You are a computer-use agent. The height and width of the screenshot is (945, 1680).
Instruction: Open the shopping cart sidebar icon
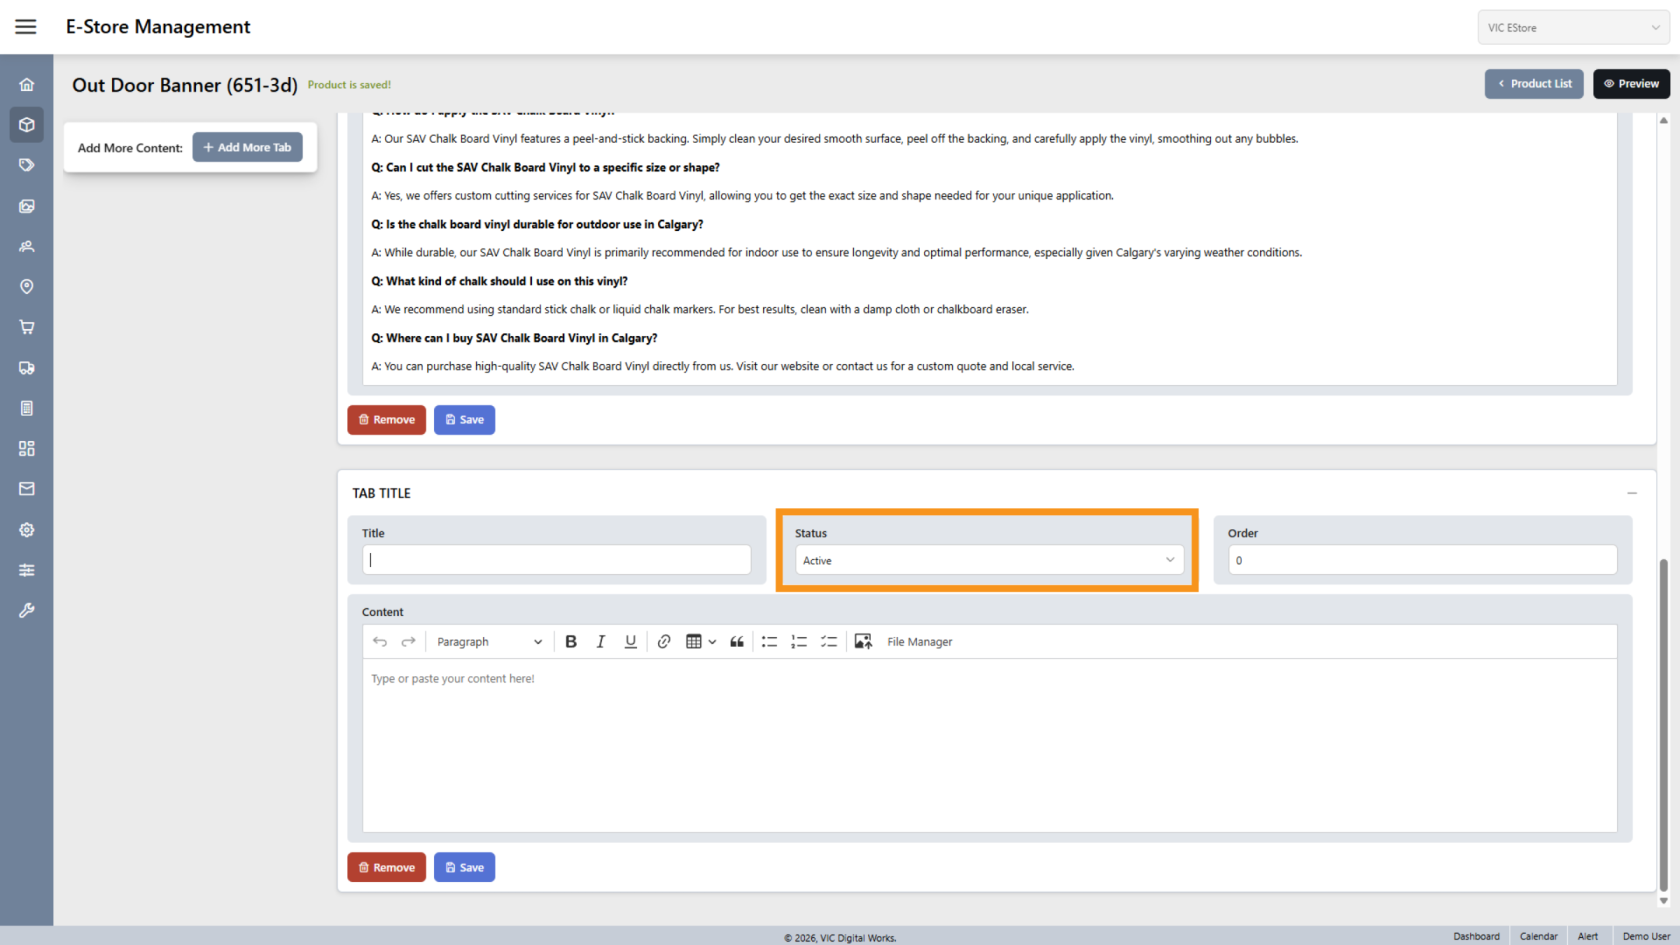click(27, 327)
